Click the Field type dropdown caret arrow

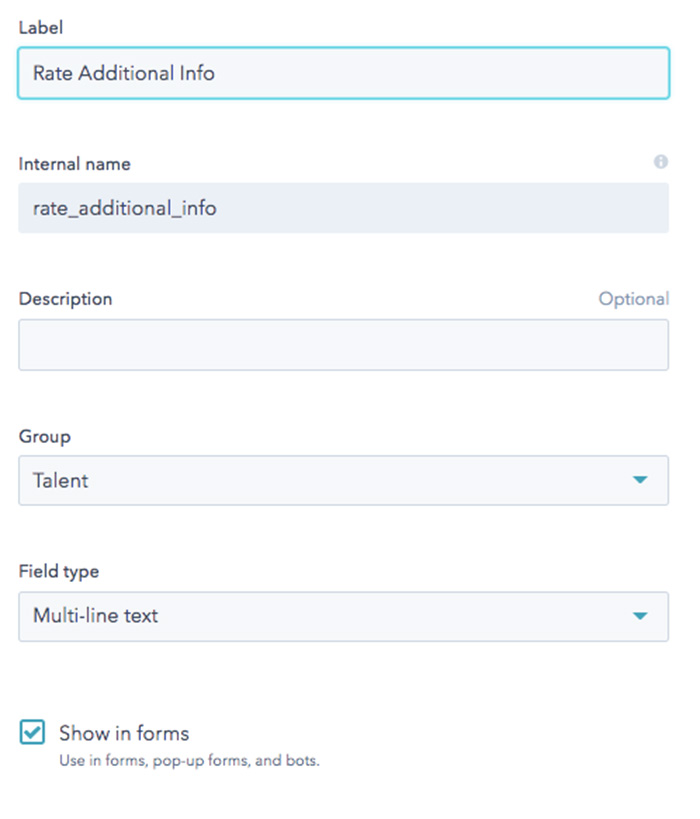640,616
